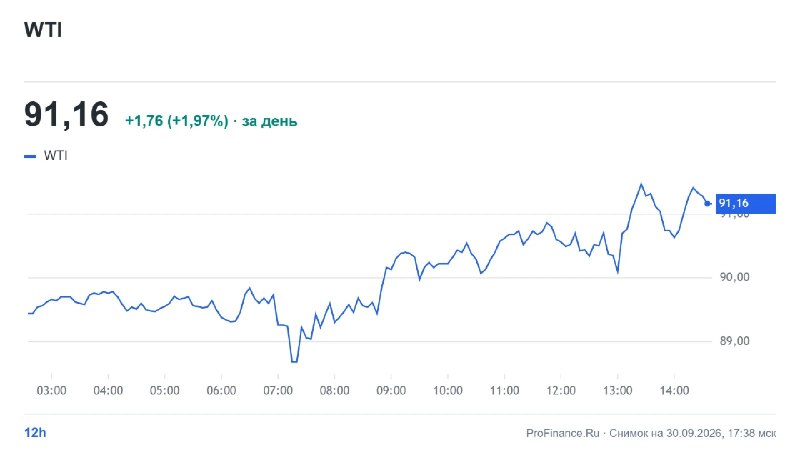Image resolution: width=800 pixels, height=450 pixels.
Task: Click the chart peak near 13:25
Action: (641, 185)
